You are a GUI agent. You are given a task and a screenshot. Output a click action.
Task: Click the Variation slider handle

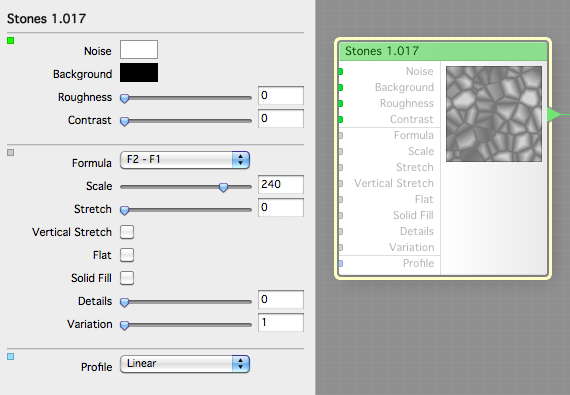point(124,325)
